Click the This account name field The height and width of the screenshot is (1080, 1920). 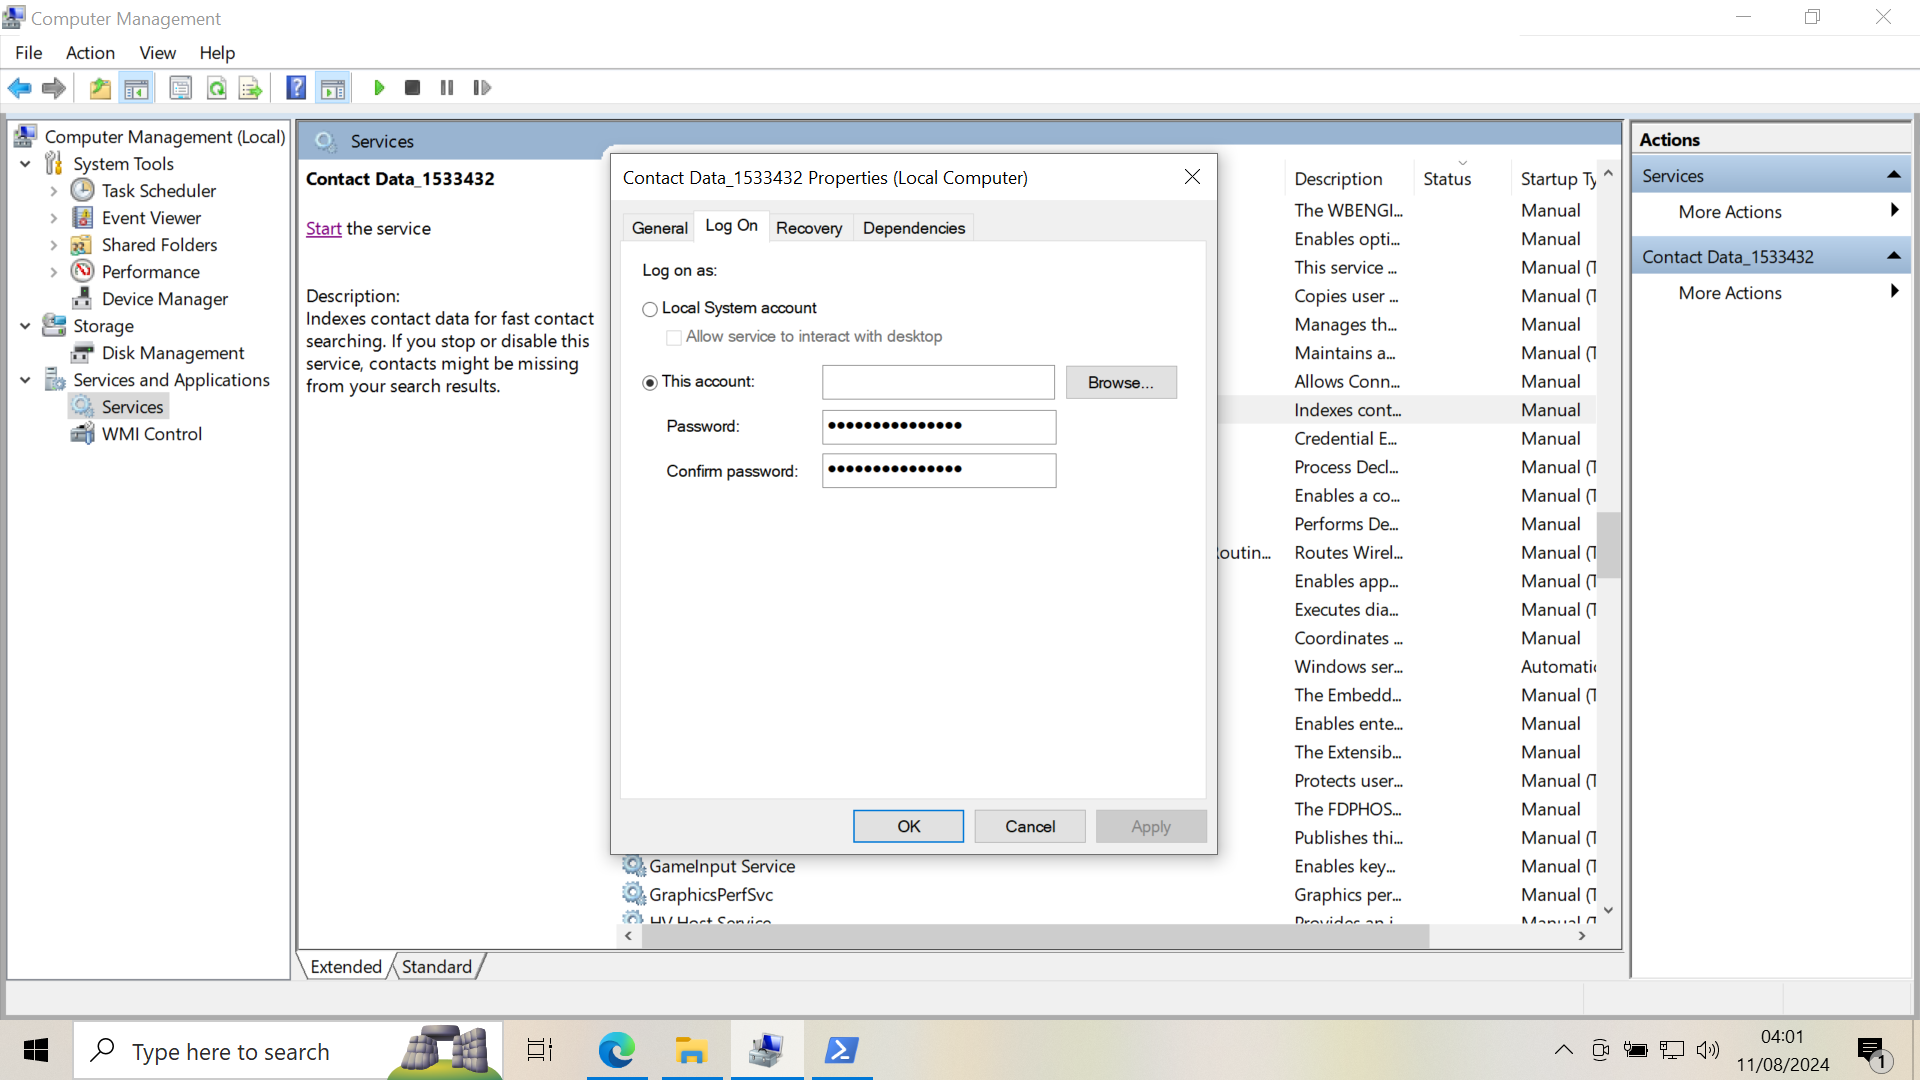point(937,382)
